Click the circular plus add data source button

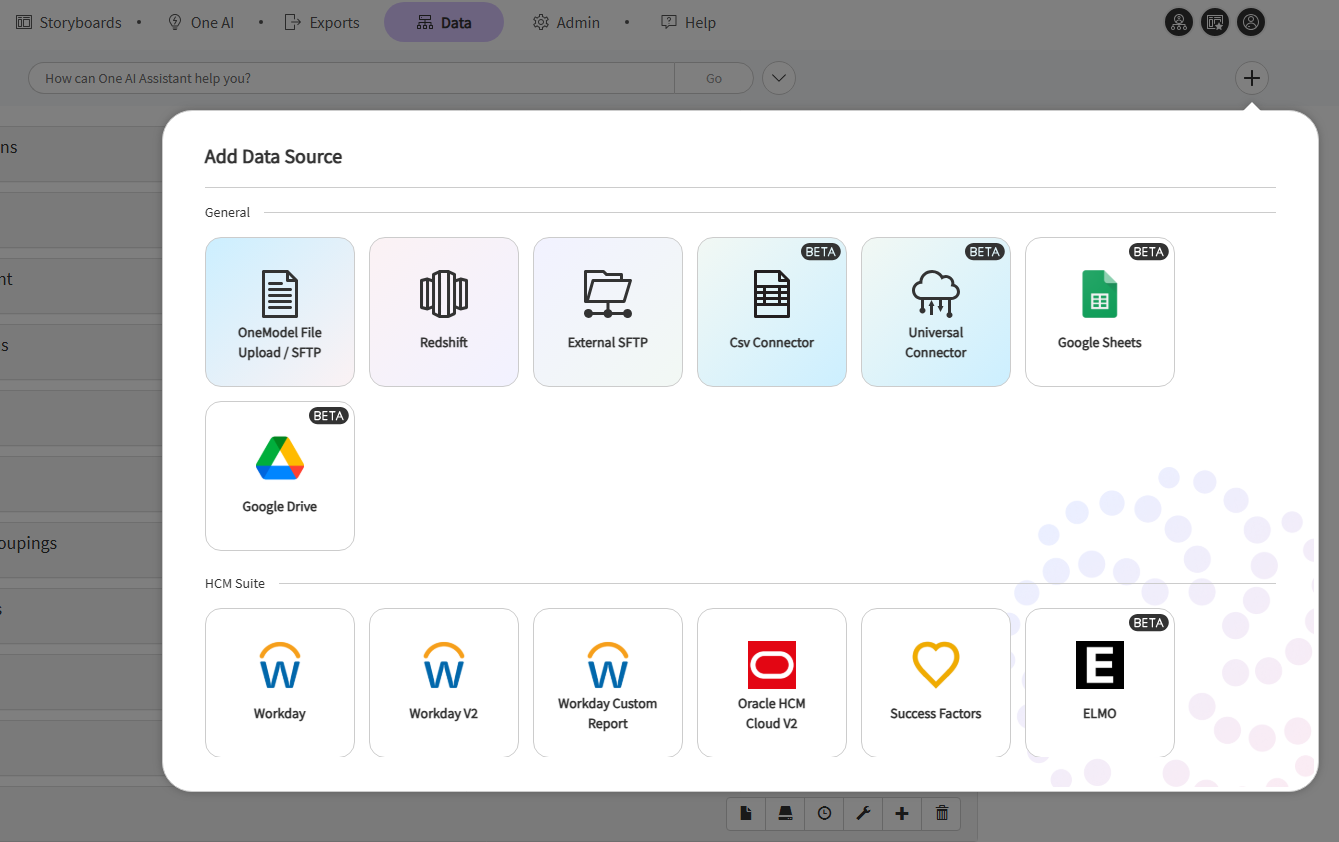[x=1251, y=78]
